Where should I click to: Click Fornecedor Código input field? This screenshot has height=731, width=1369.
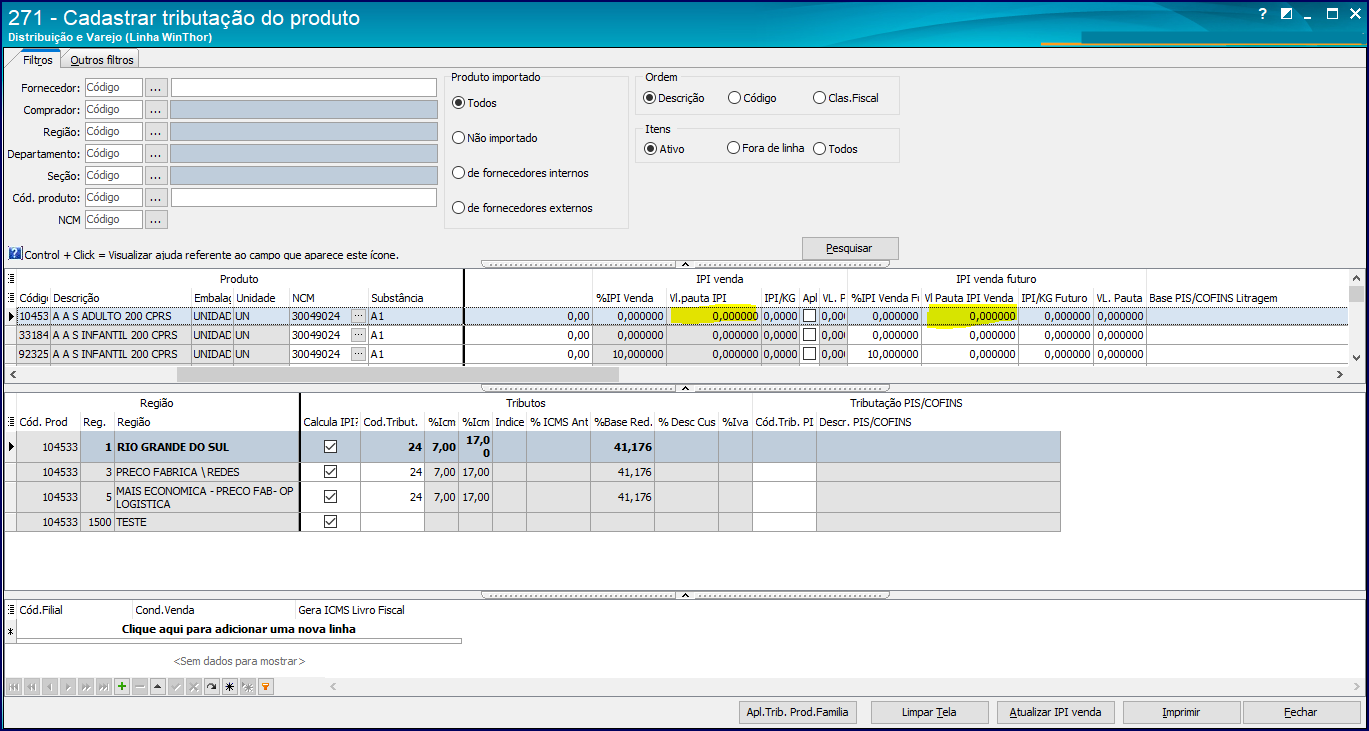point(114,88)
